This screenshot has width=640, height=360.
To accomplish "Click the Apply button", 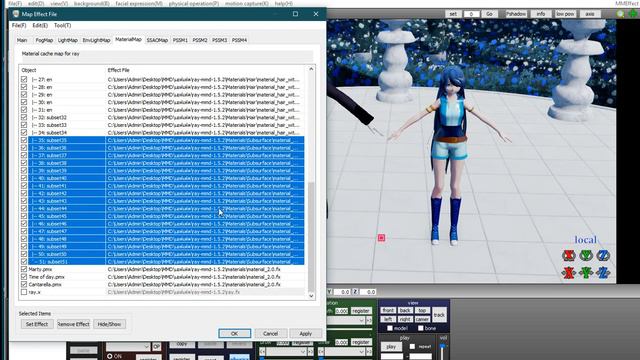I will [x=306, y=333].
